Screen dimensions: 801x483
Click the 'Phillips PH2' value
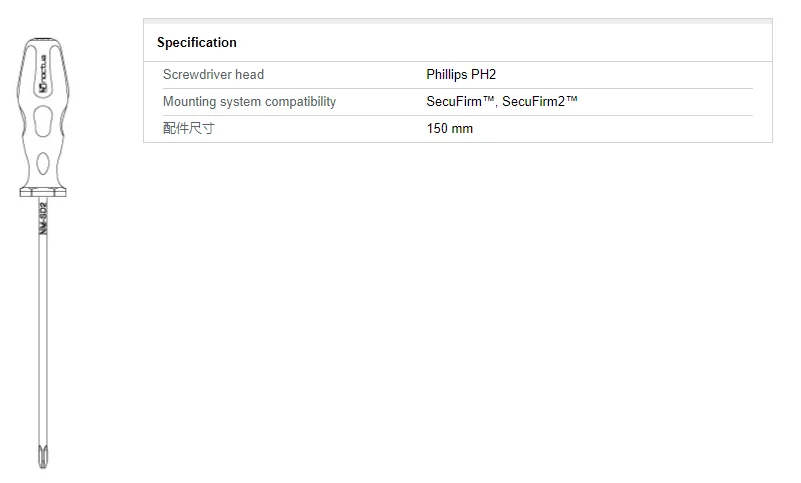(x=461, y=75)
